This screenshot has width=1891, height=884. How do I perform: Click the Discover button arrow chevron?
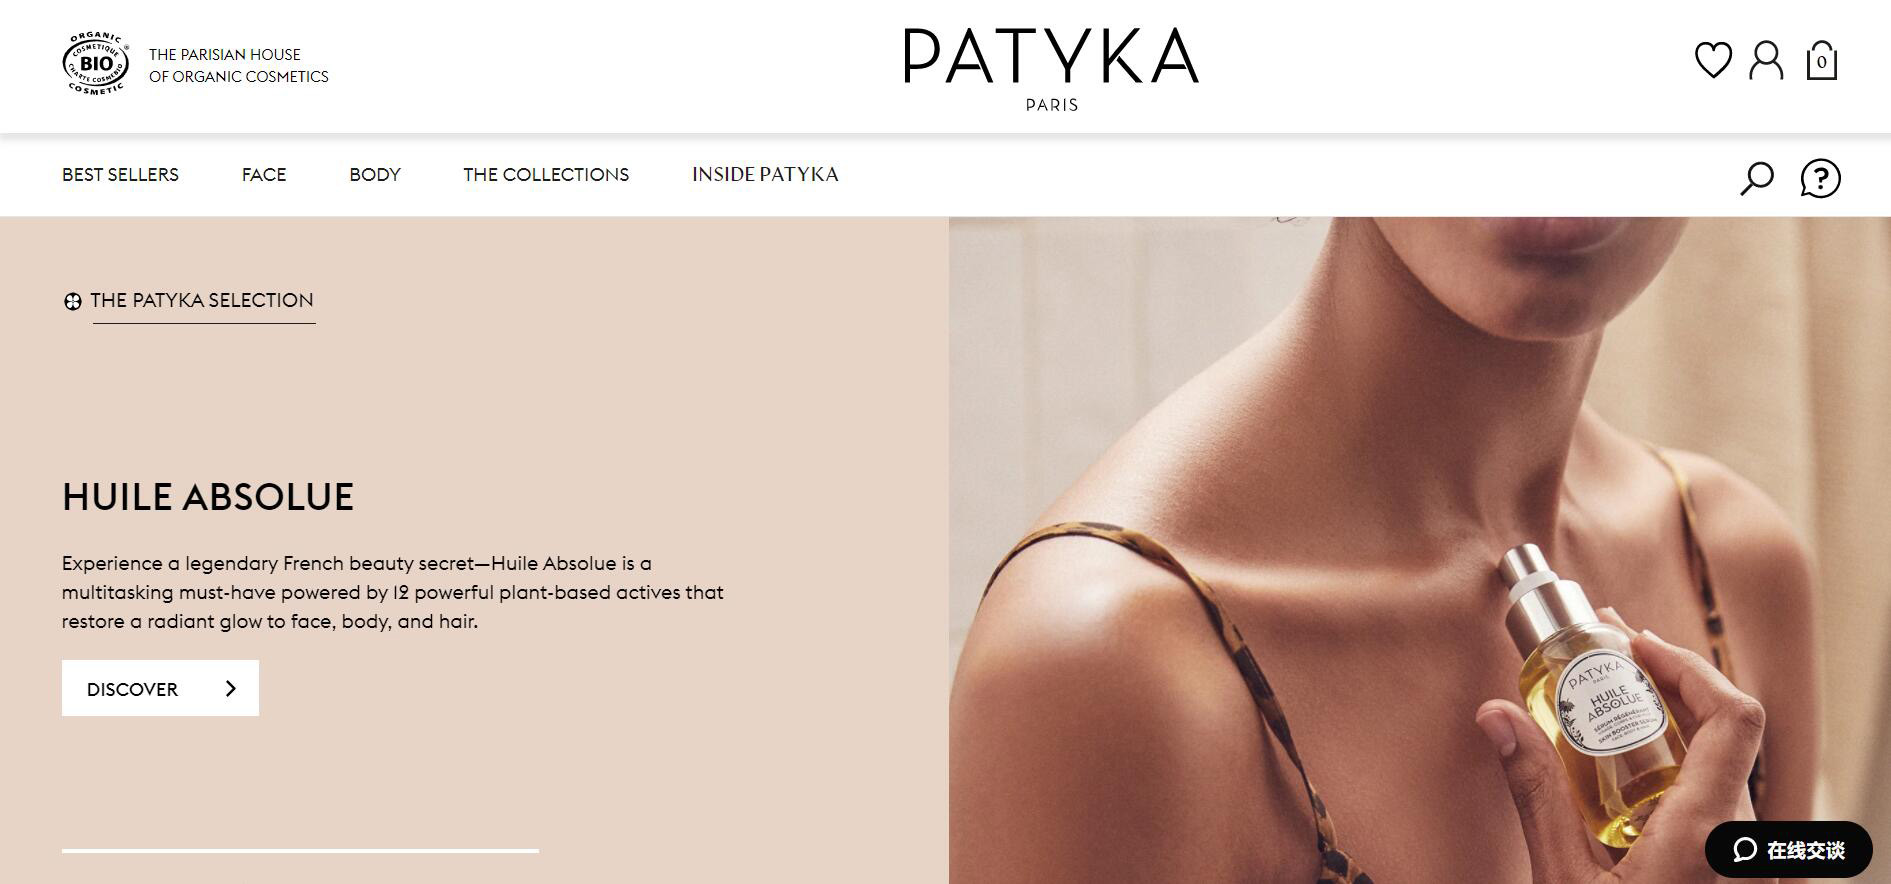(231, 688)
